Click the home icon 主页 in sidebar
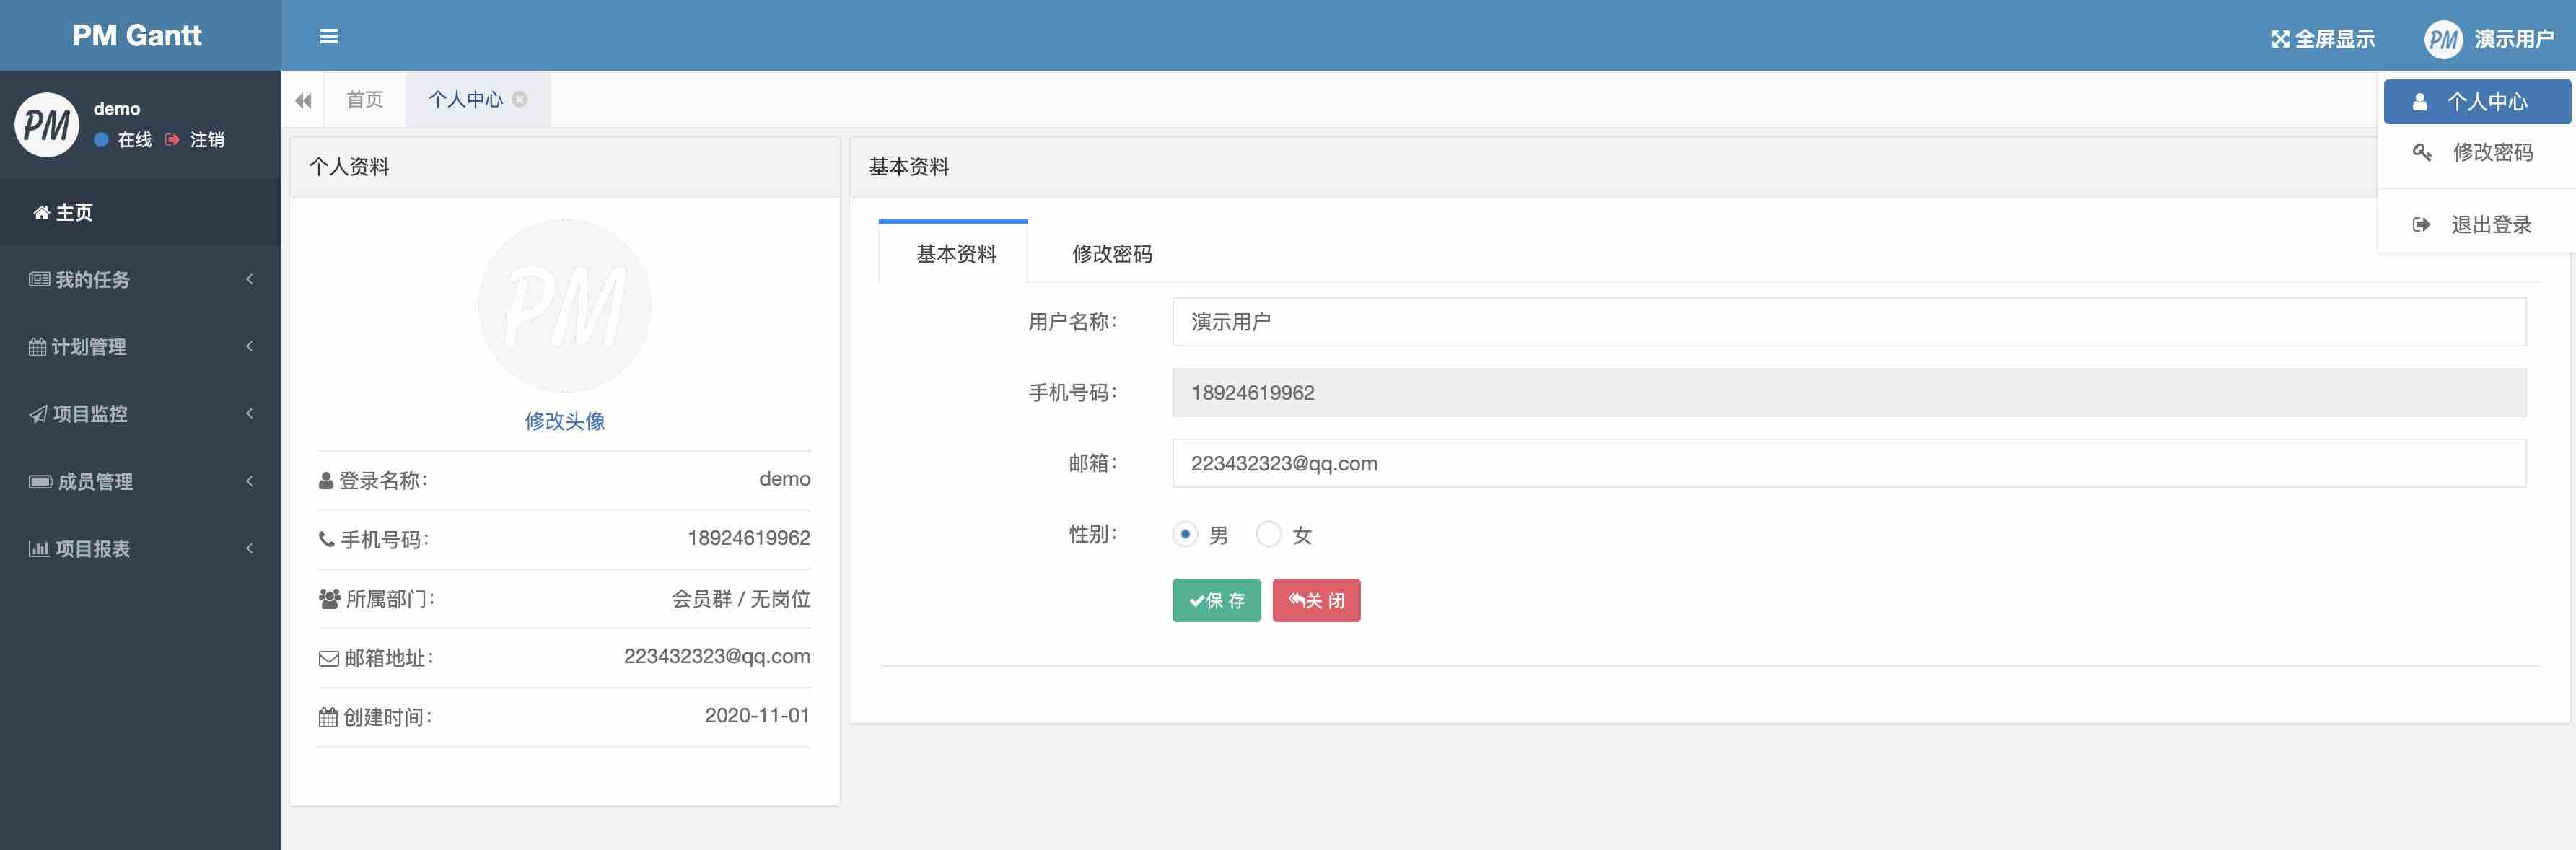2576x850 pixels. [x=41, y=213]
